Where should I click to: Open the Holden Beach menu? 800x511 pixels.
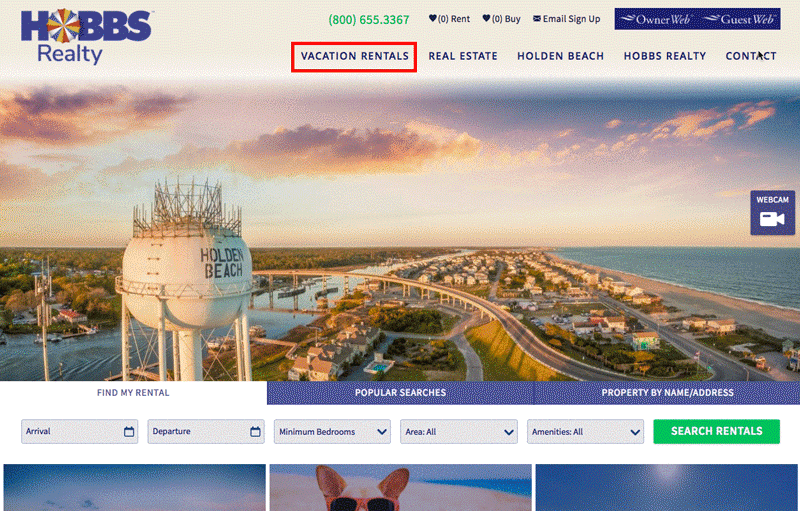pos(560,56)
